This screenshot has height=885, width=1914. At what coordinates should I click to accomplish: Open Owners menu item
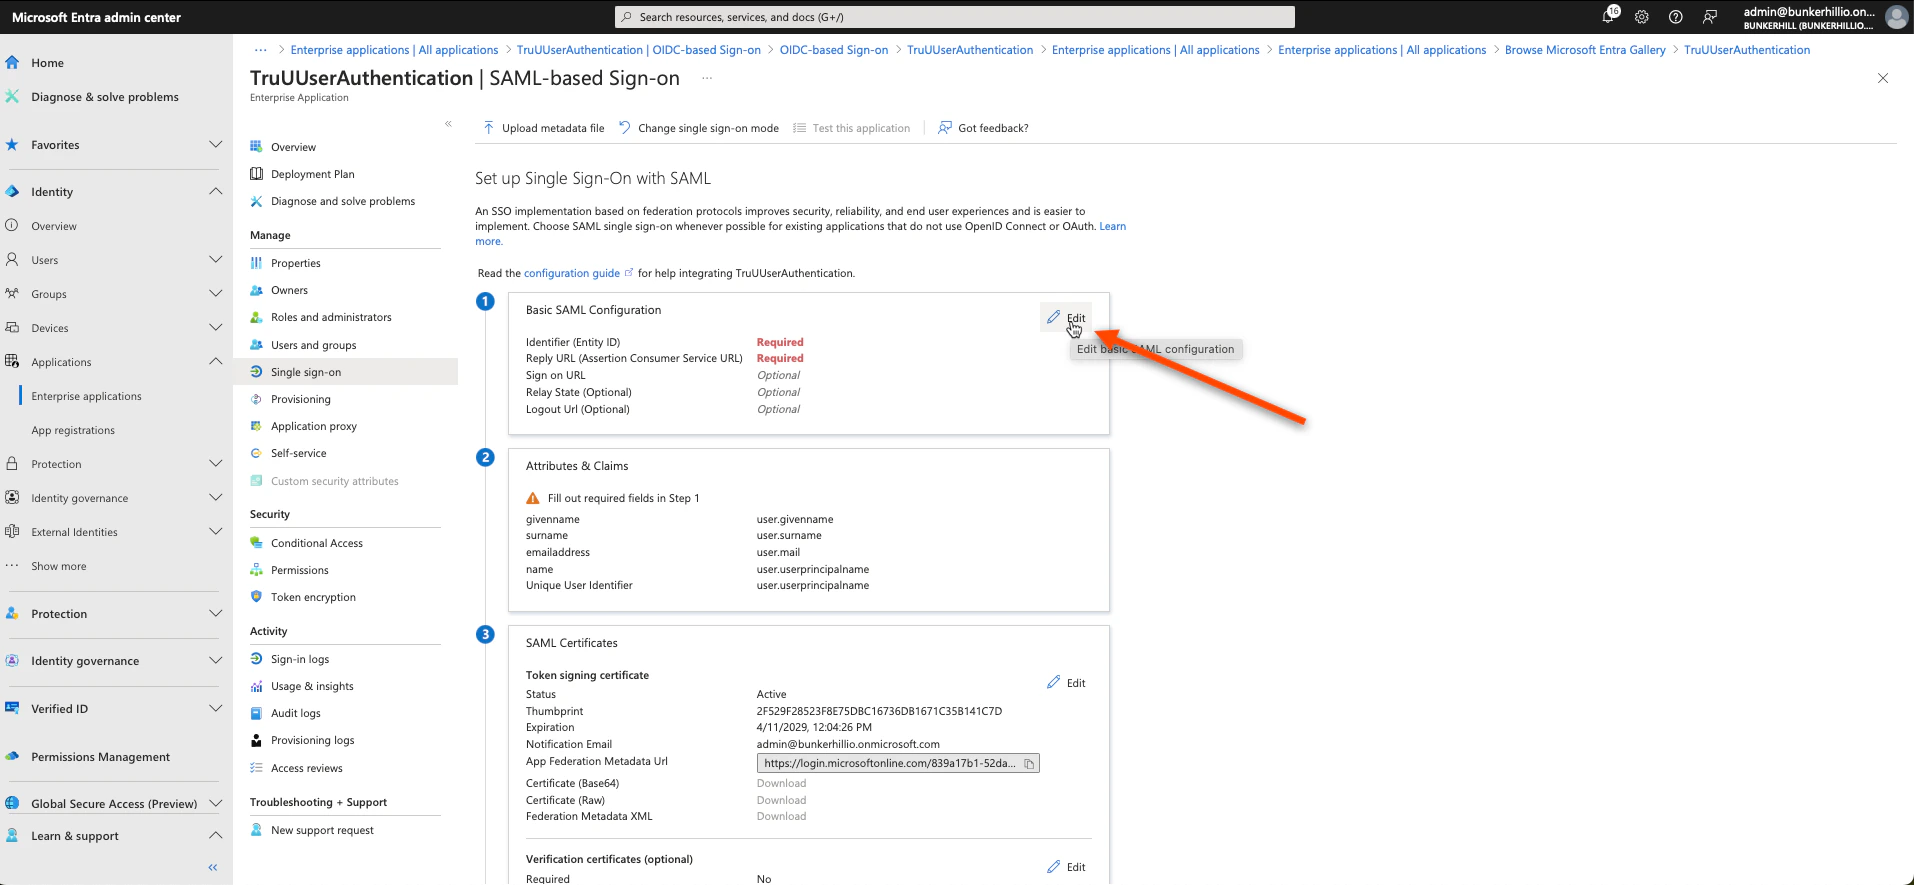coord(289,290)
